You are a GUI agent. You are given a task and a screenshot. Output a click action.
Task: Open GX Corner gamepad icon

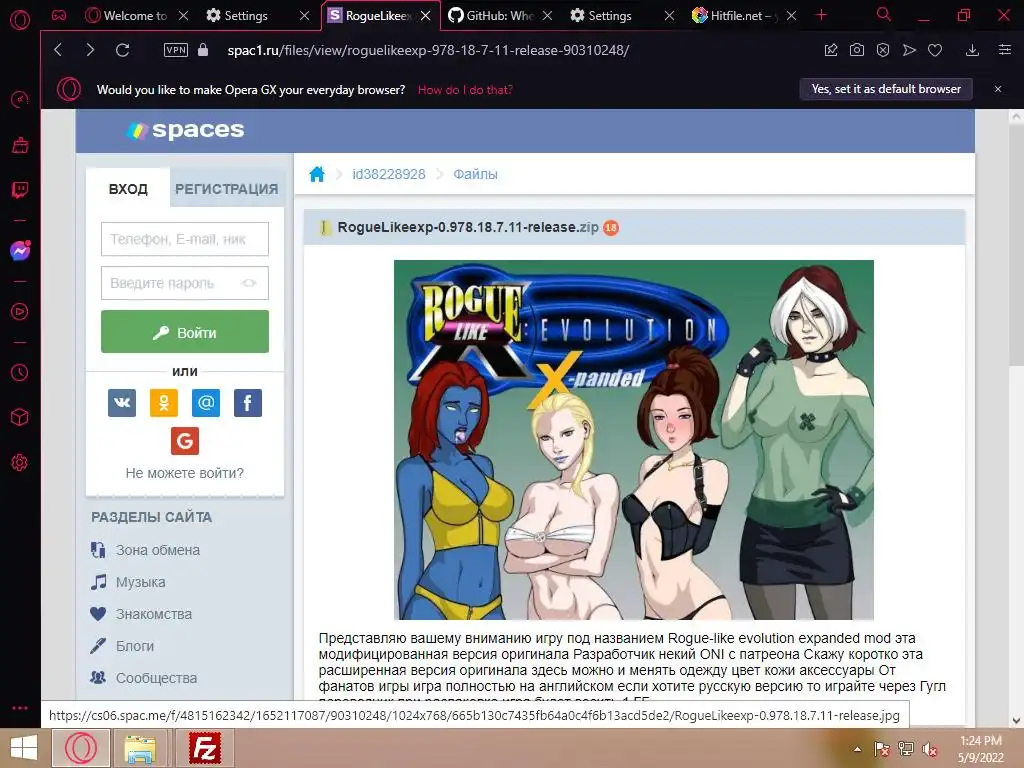click(59, 15)
